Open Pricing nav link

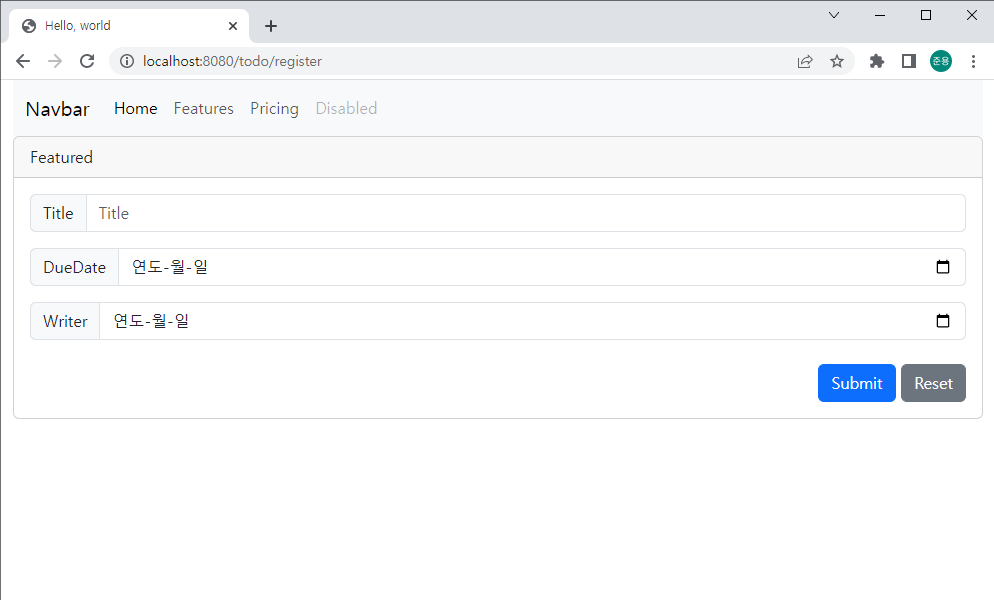tap(274, 108)
